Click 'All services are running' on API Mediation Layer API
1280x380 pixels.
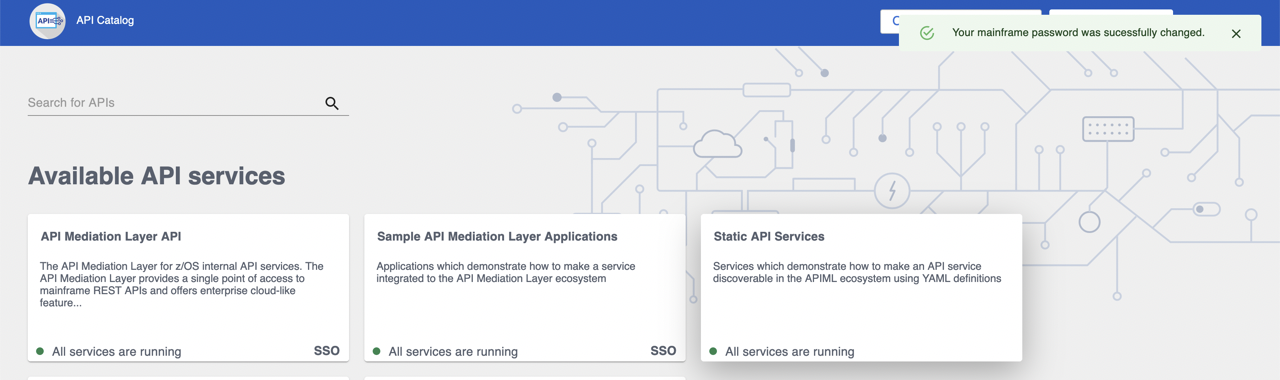tap(117, 352)
